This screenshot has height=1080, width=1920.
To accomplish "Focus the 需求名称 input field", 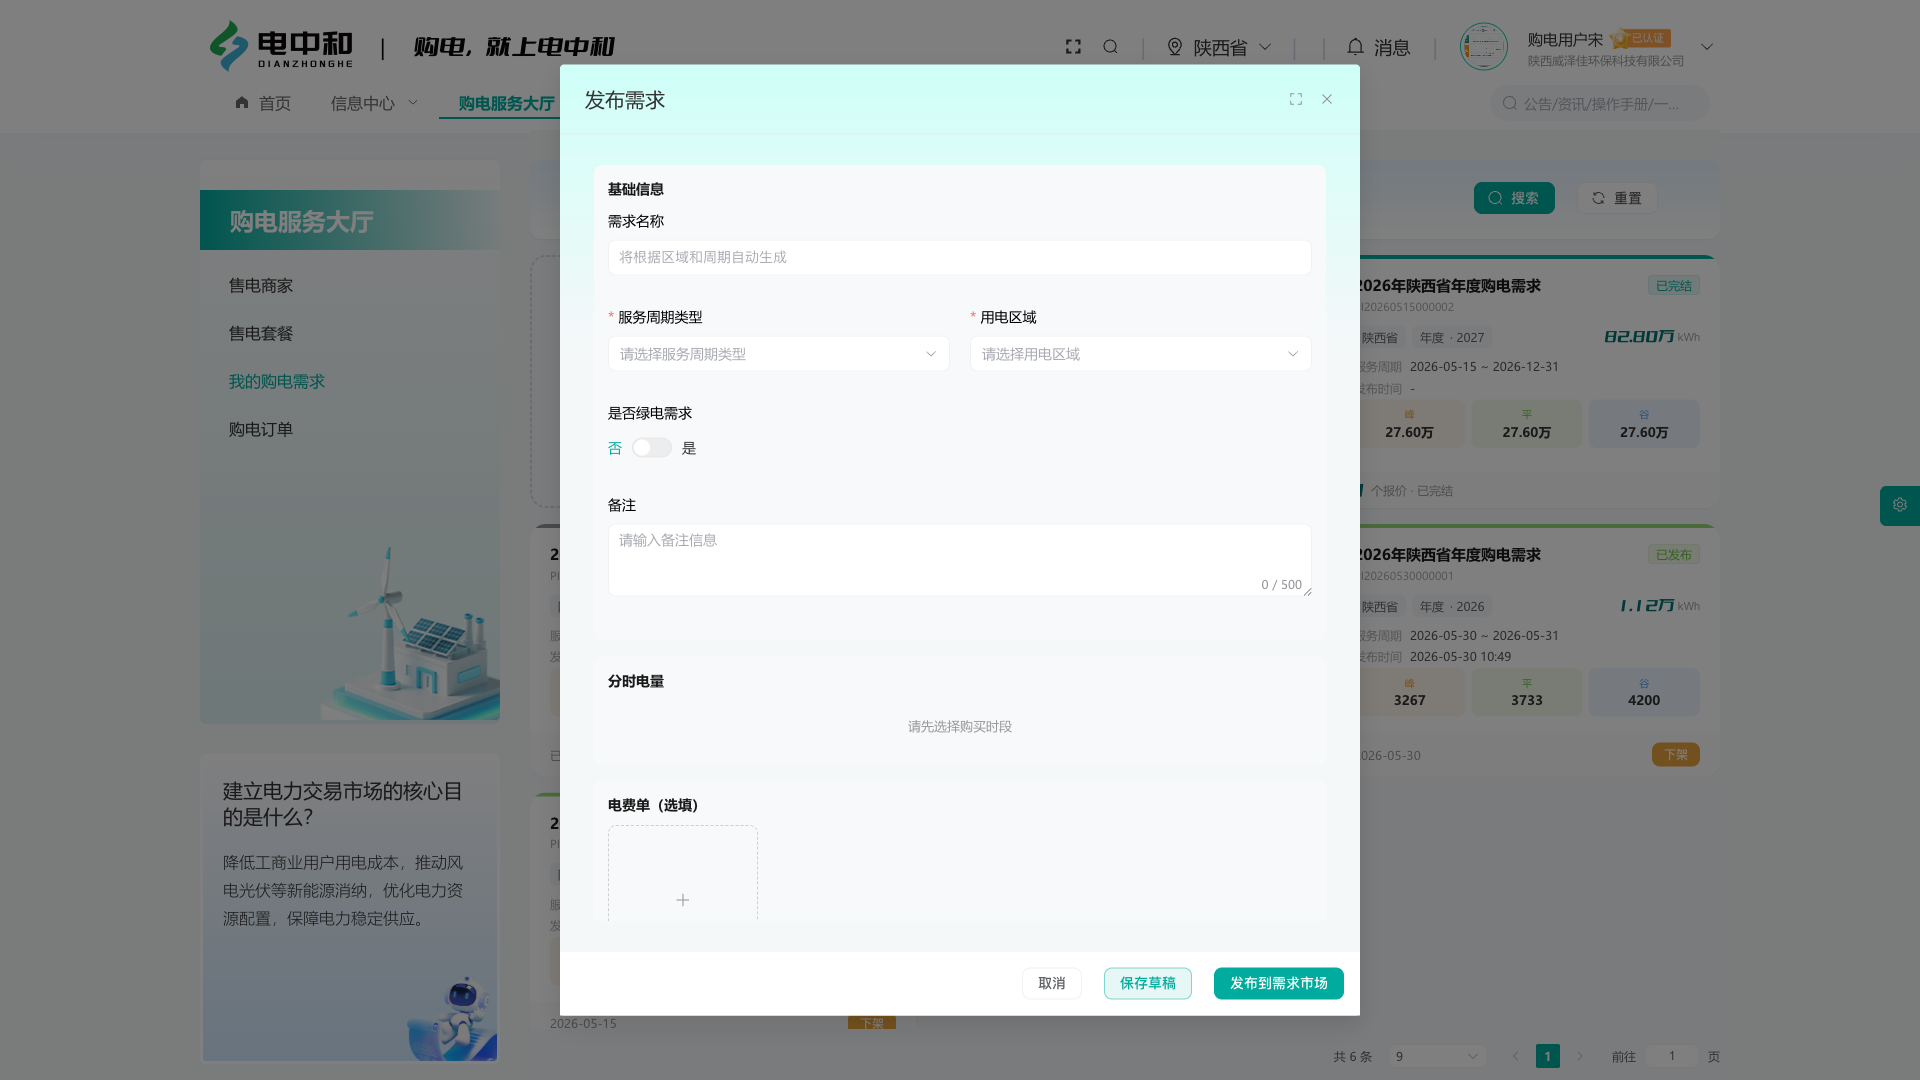I will 960,258.
